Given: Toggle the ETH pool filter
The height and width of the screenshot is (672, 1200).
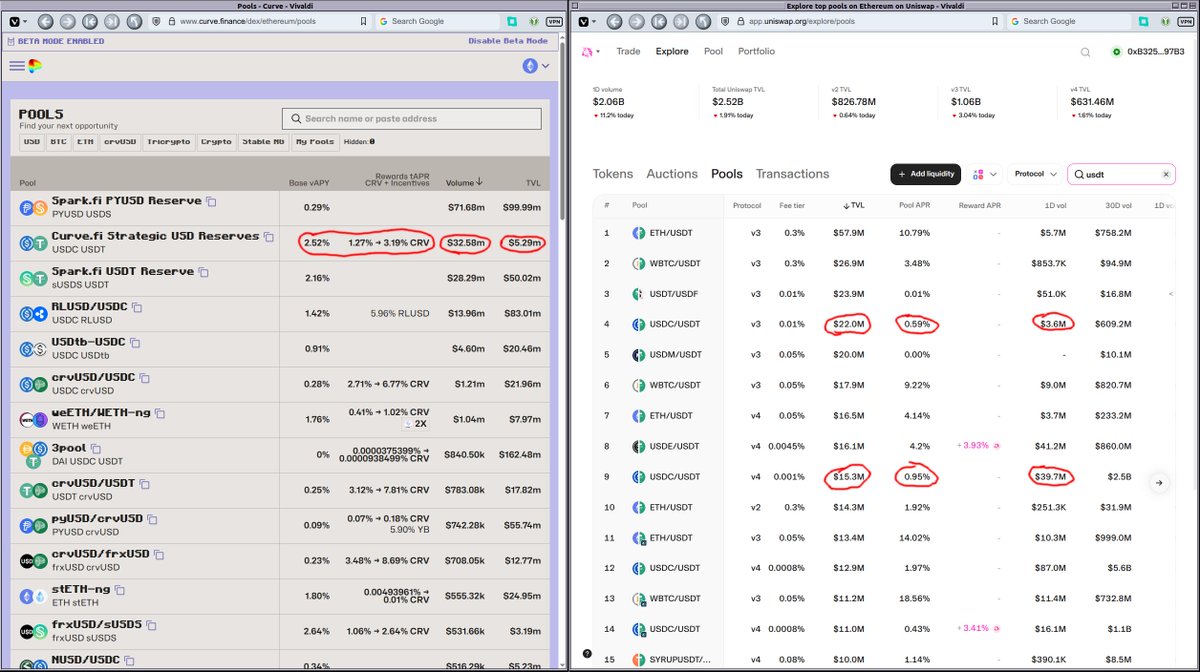Looking at the screenshot, I should click(x=85, y=142).
